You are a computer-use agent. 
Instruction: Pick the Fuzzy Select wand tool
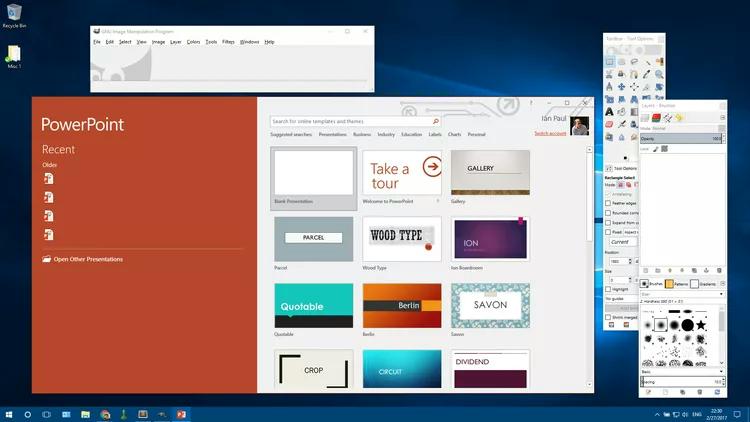point(647,62)
